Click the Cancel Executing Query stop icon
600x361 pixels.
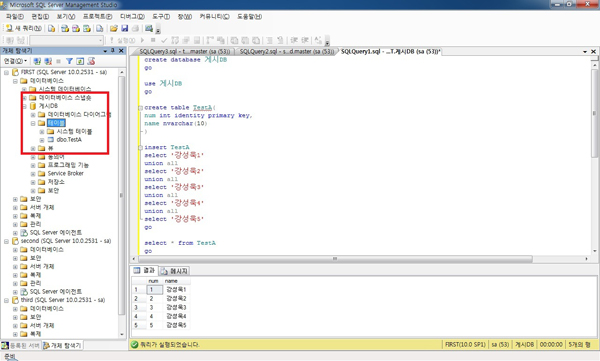(153, 40)
